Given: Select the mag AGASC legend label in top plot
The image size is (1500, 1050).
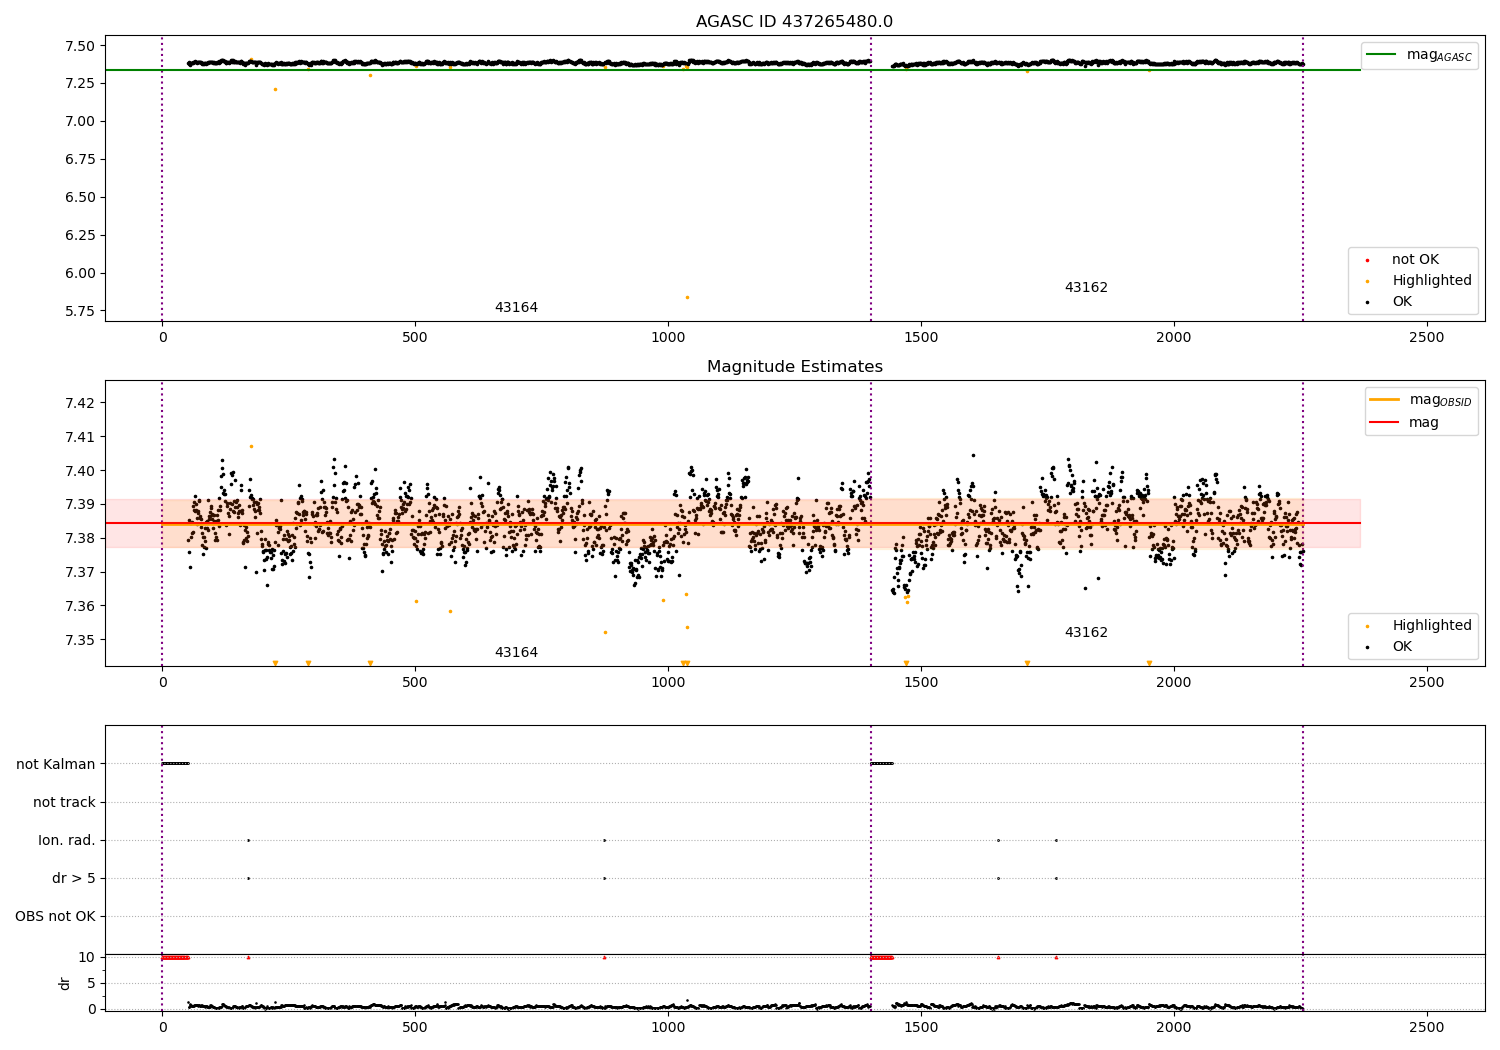Looking at the screenshot, I should click(x=1439, y=55).
